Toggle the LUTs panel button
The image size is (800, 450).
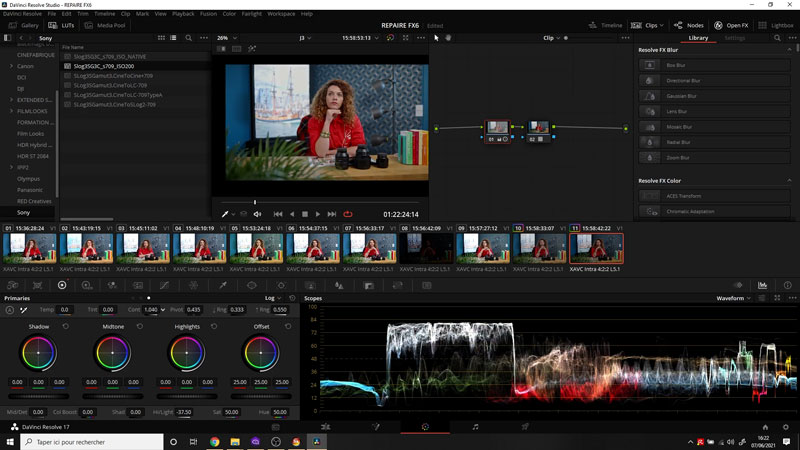61,26
